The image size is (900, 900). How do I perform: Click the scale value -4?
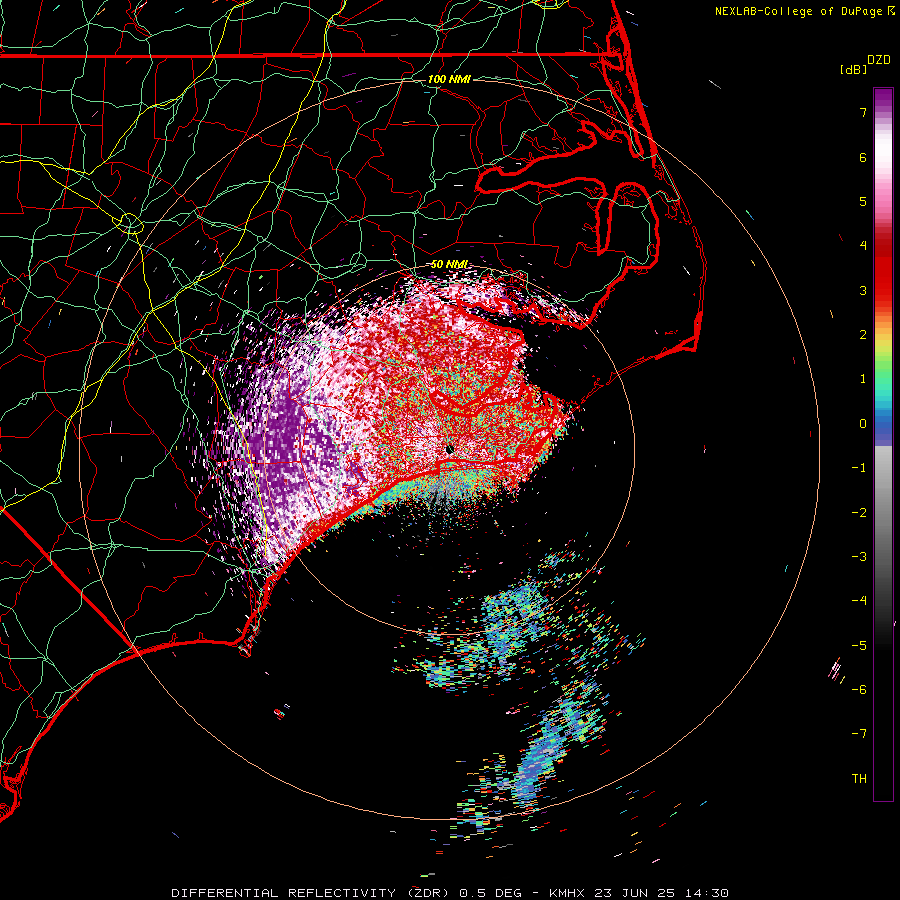tap(859, 601)
